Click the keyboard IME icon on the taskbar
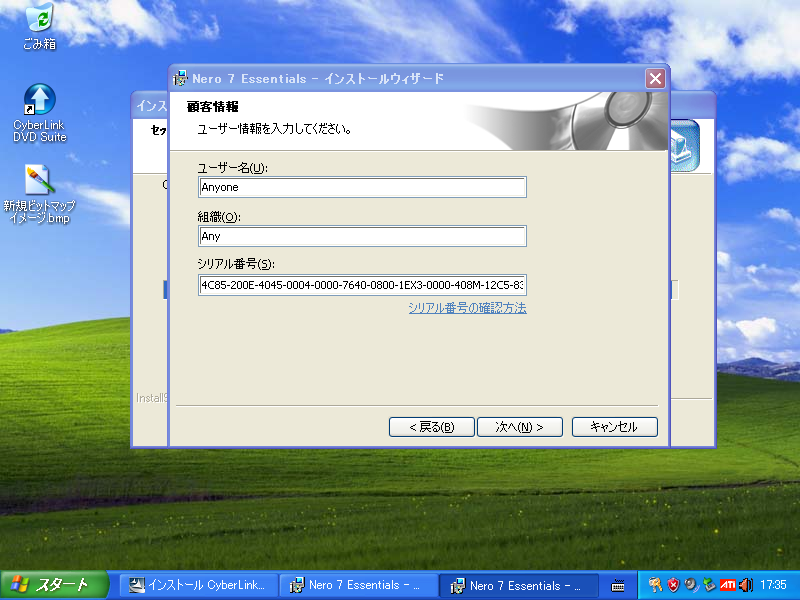The height and width of the screenshot is (600, 800). coord(617,585)
